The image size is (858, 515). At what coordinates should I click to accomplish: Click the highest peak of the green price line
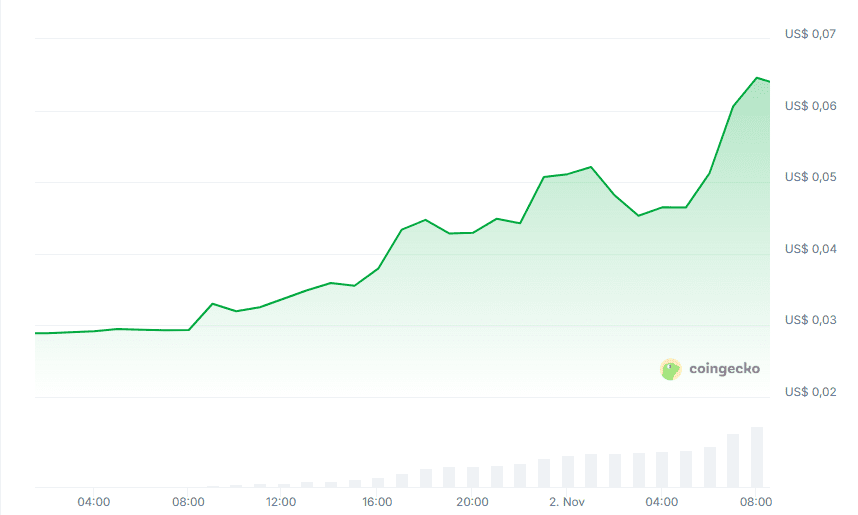point(757,78)
